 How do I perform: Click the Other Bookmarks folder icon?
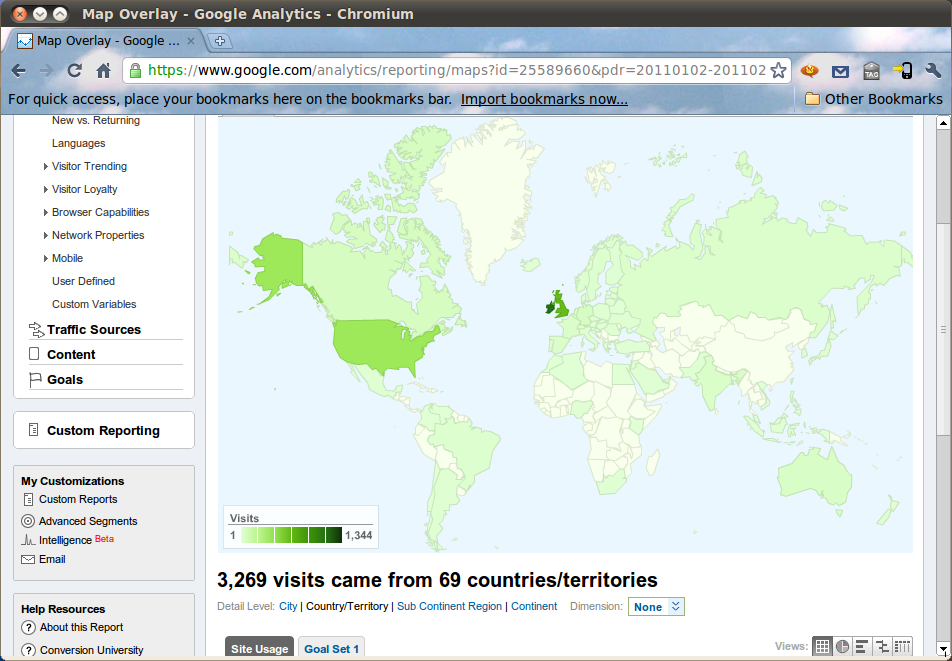click(812, 99)
